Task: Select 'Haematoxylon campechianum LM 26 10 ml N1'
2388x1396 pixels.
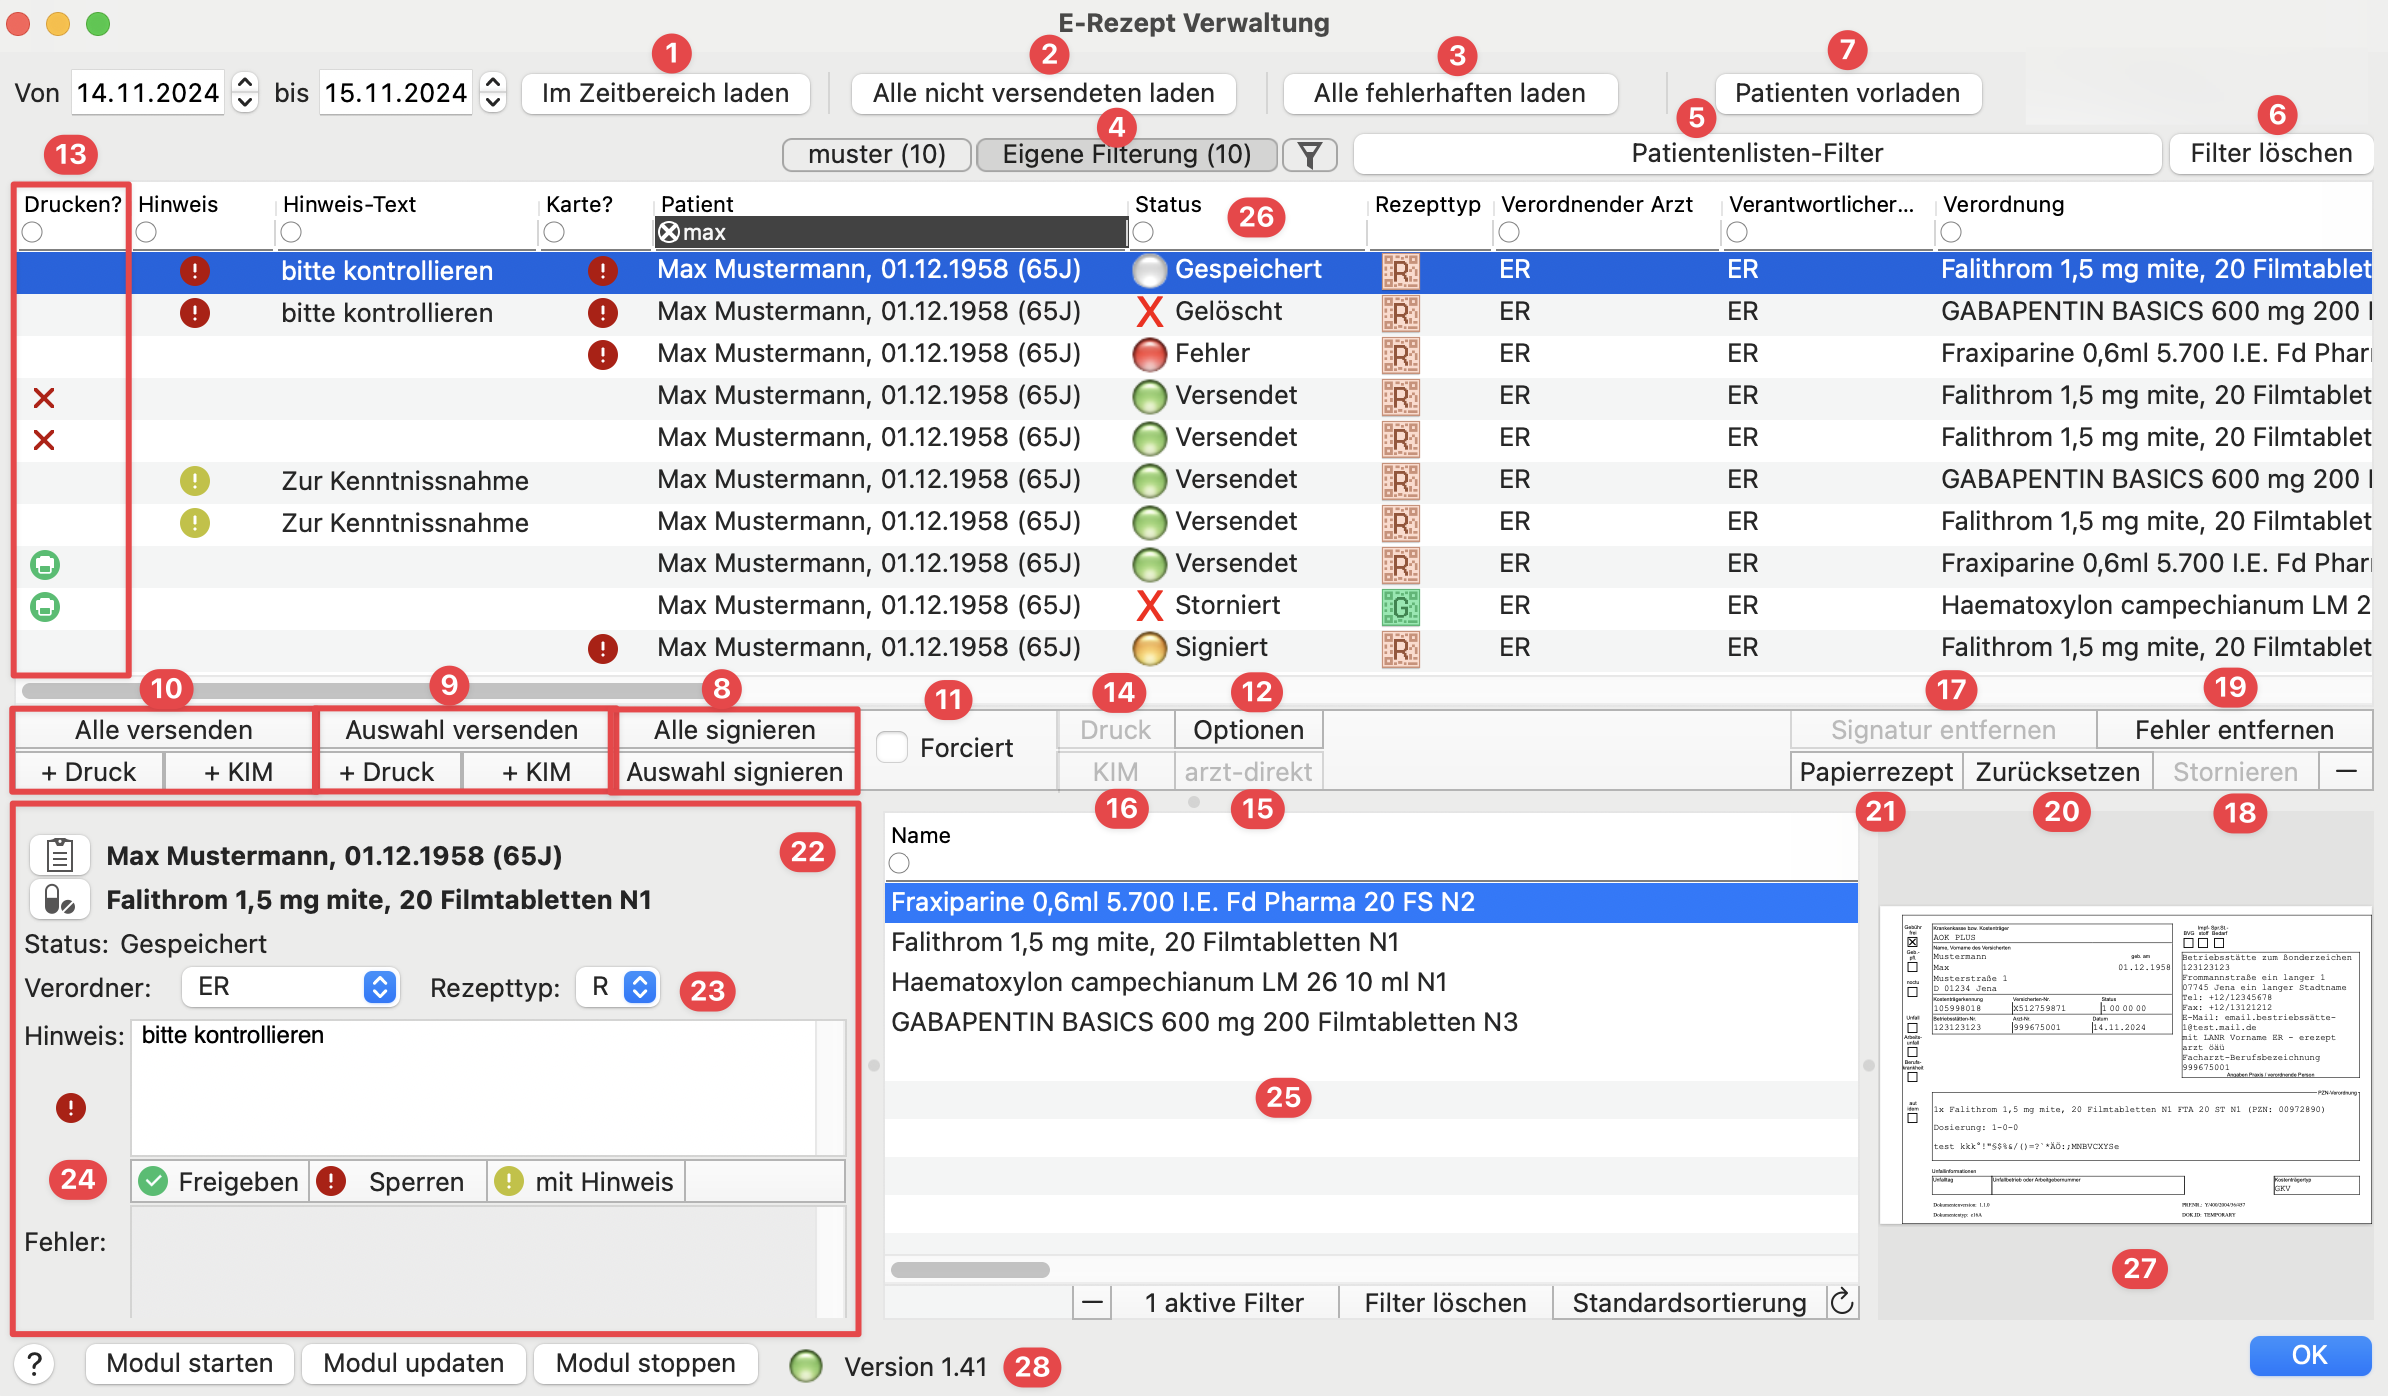Action: [1169, 982]
